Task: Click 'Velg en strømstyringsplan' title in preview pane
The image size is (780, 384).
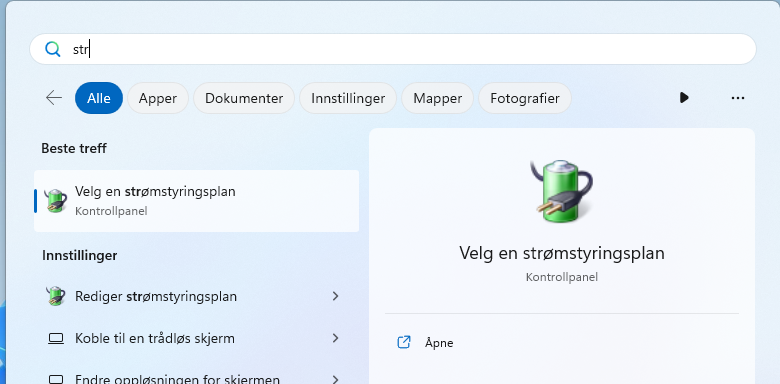Action: [562, 253]
